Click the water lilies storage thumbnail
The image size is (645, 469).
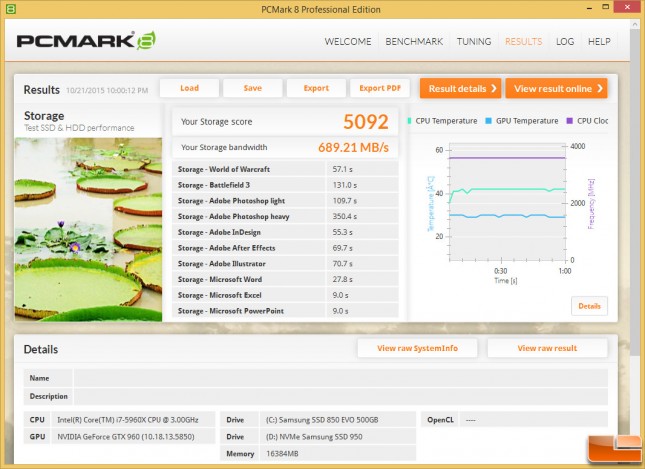point(88,230)
